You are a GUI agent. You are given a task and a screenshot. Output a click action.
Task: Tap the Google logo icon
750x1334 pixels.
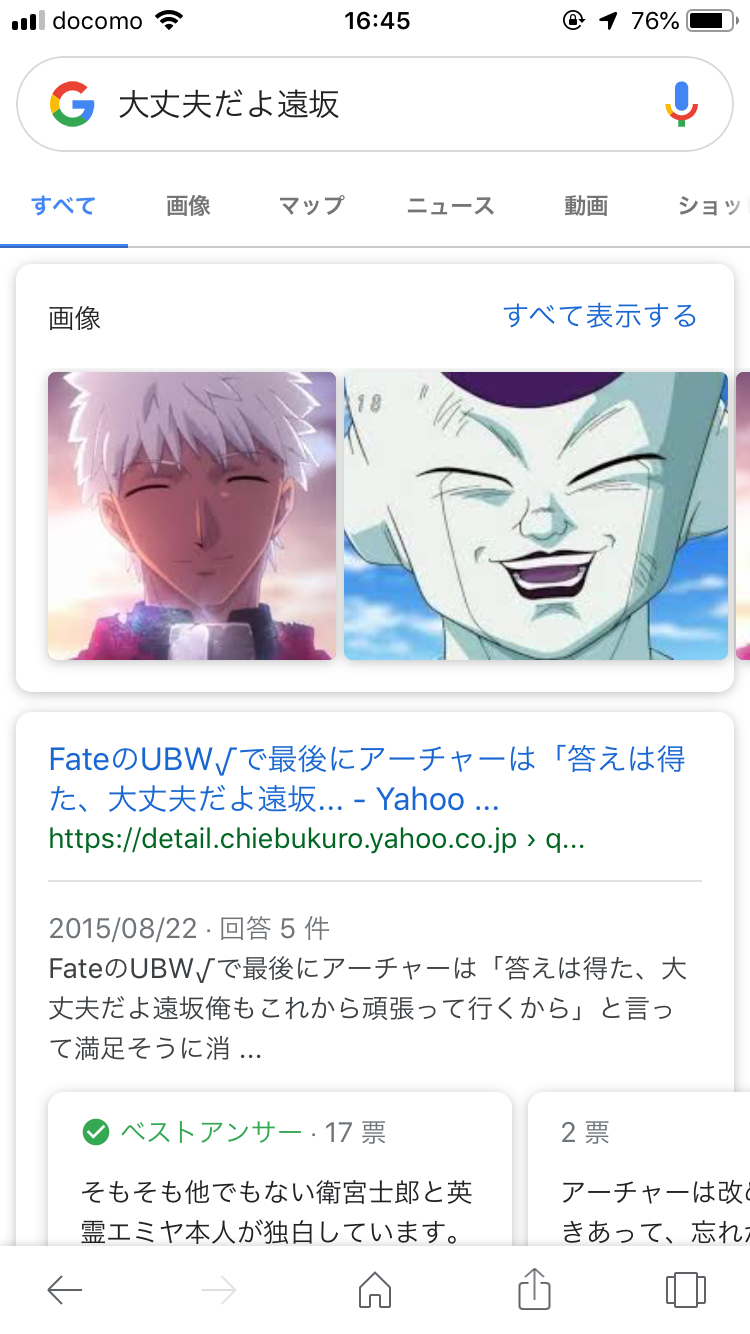[72, 104]
